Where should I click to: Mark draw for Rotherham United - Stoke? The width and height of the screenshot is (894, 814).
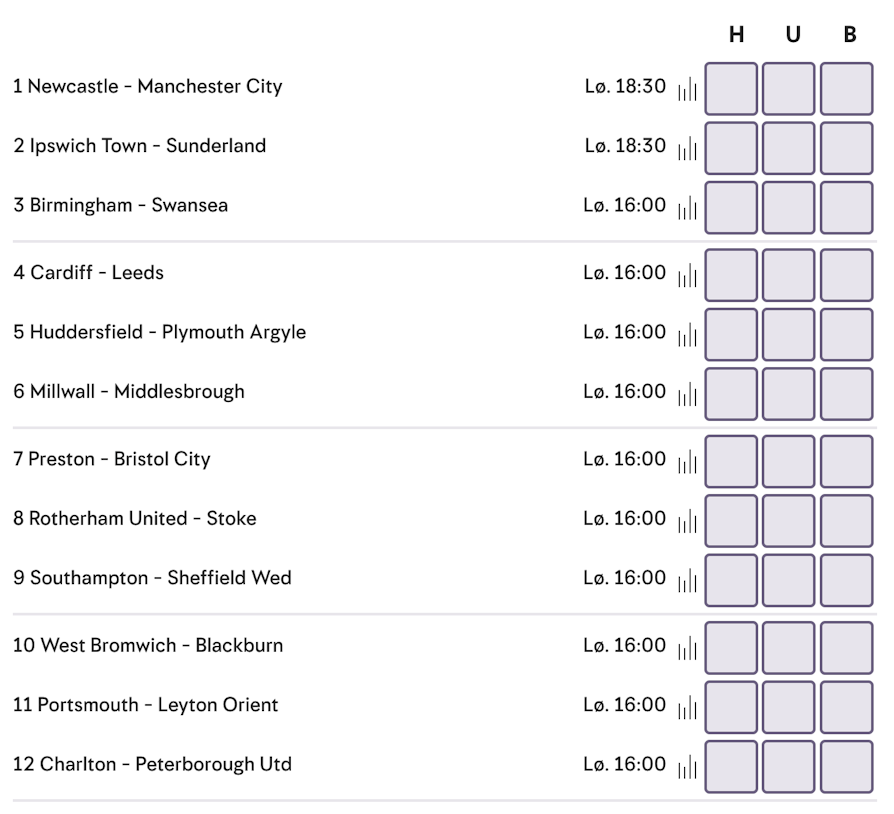[789, 521]
